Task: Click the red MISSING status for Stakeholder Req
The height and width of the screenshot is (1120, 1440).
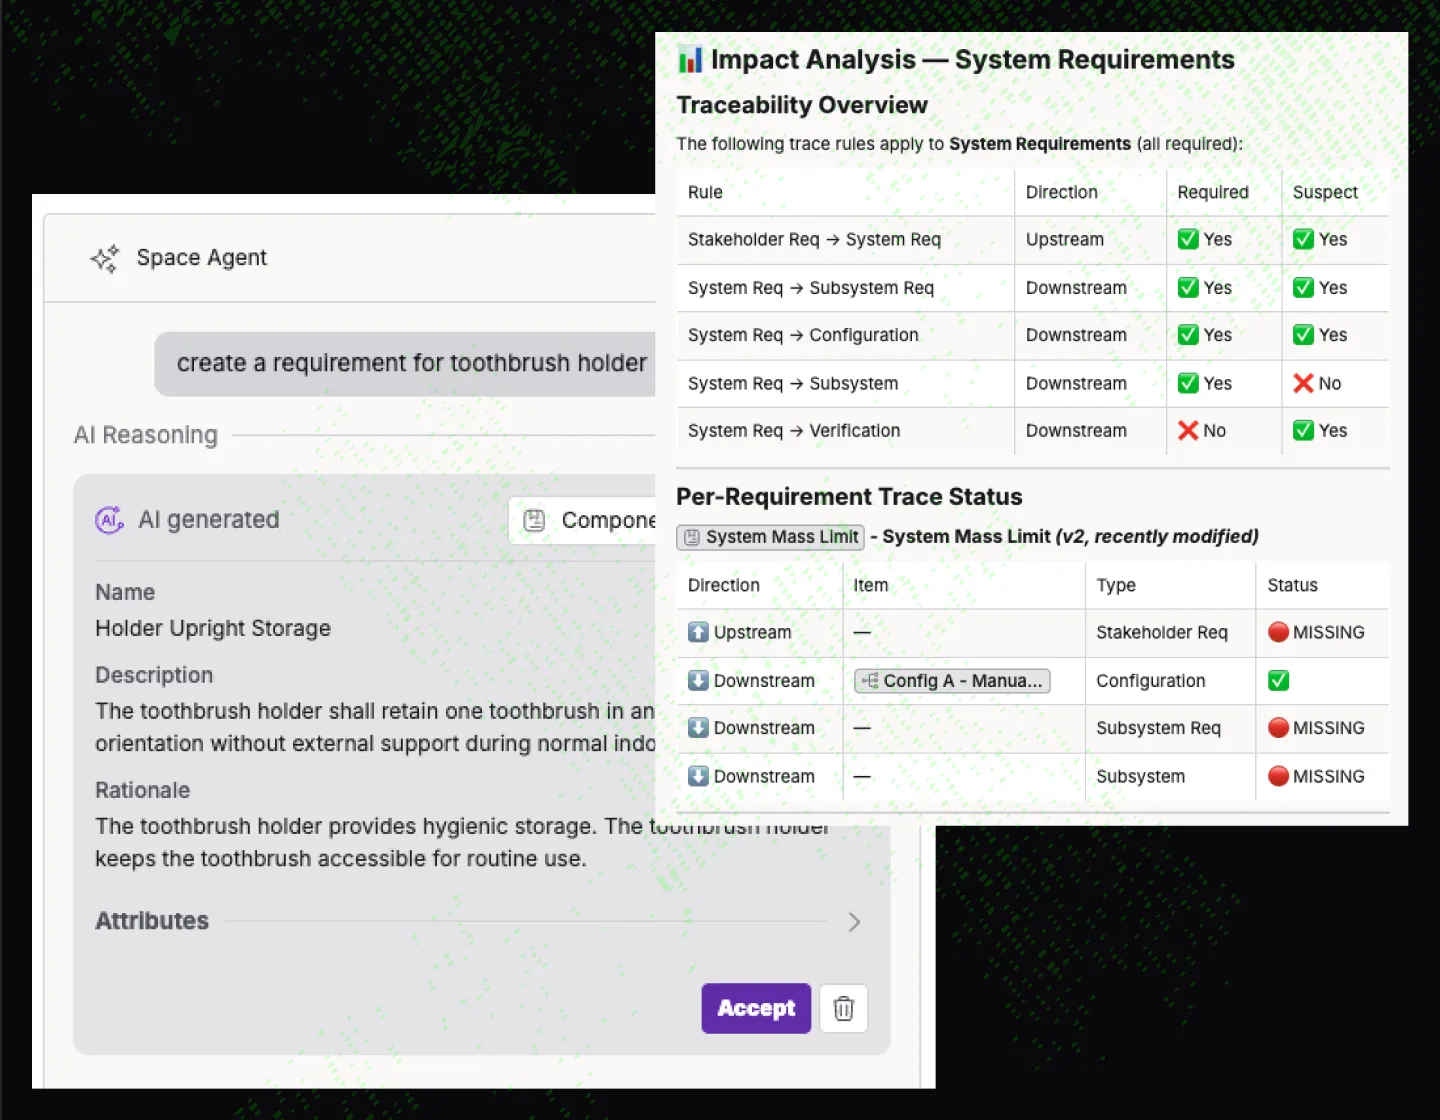Action: coord(1316,632)
